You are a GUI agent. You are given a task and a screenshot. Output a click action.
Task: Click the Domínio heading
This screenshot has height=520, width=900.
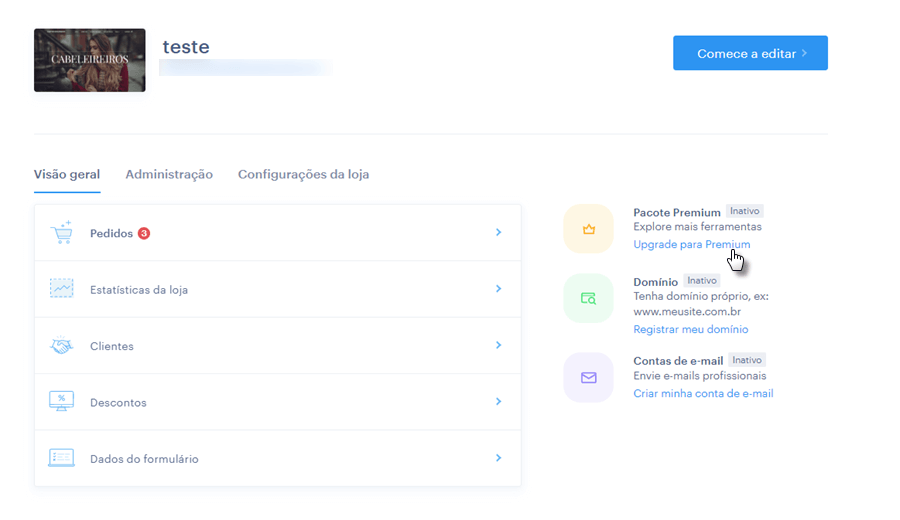655,282
